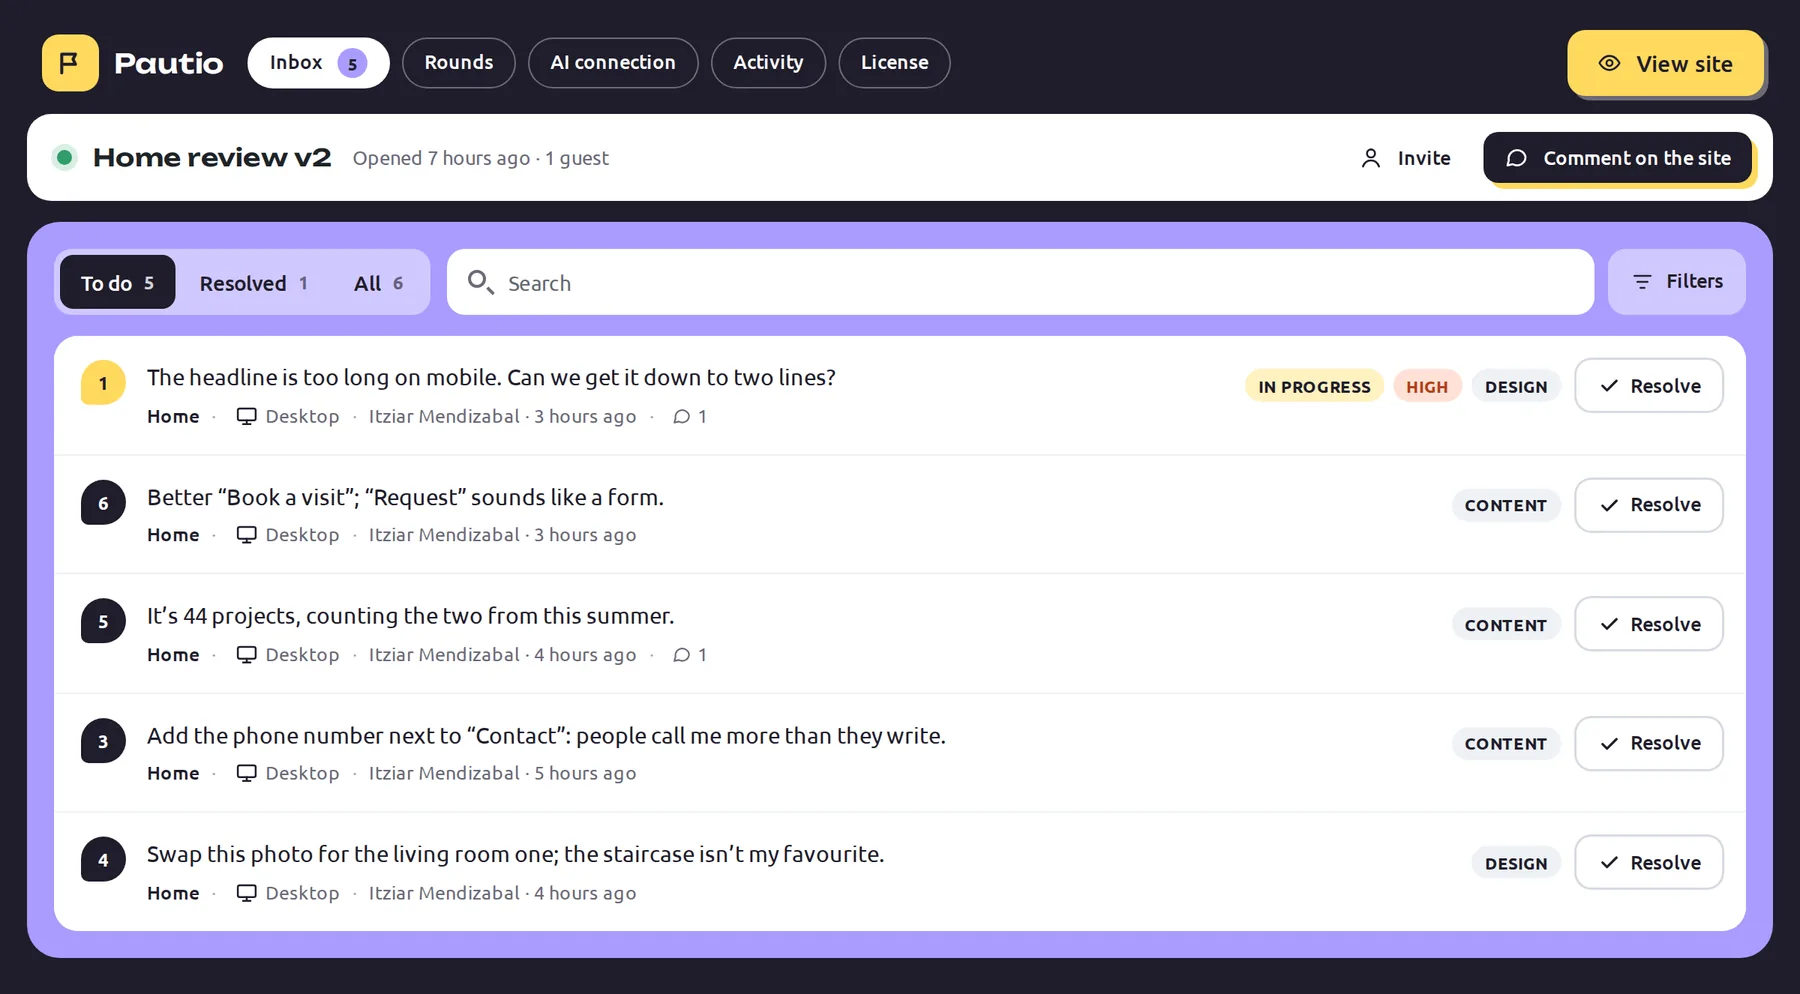1800x994 pixels.
Task: Click the IN PROGRESS status tag
Action: 1314,387
